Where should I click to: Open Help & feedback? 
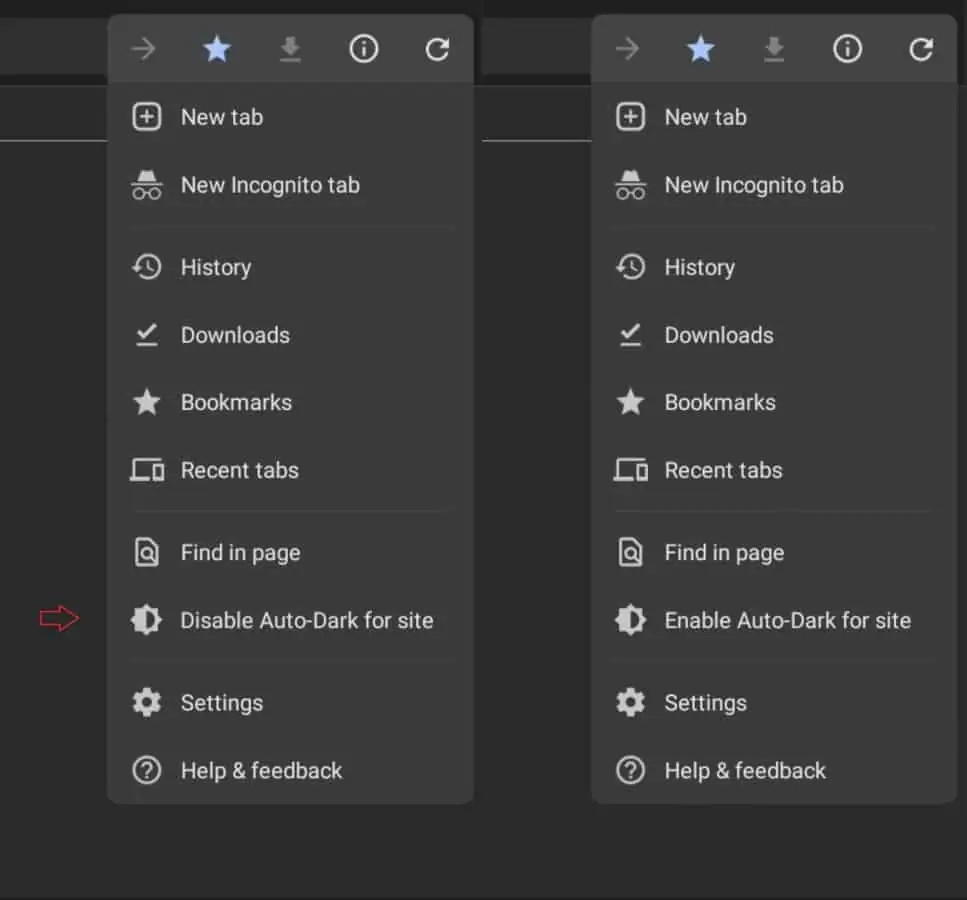[x=261, y=770]
